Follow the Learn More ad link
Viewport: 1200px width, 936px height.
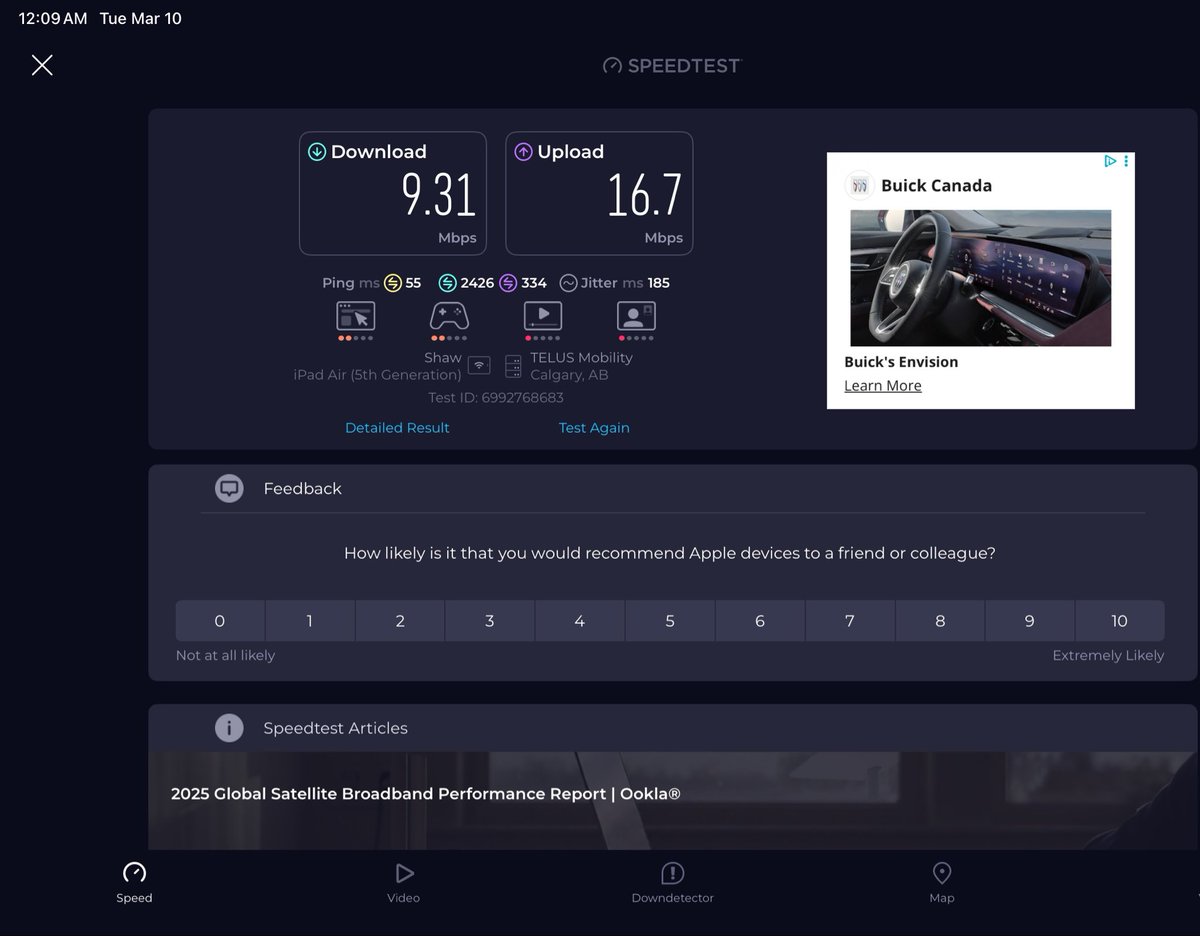coord(883,386)
